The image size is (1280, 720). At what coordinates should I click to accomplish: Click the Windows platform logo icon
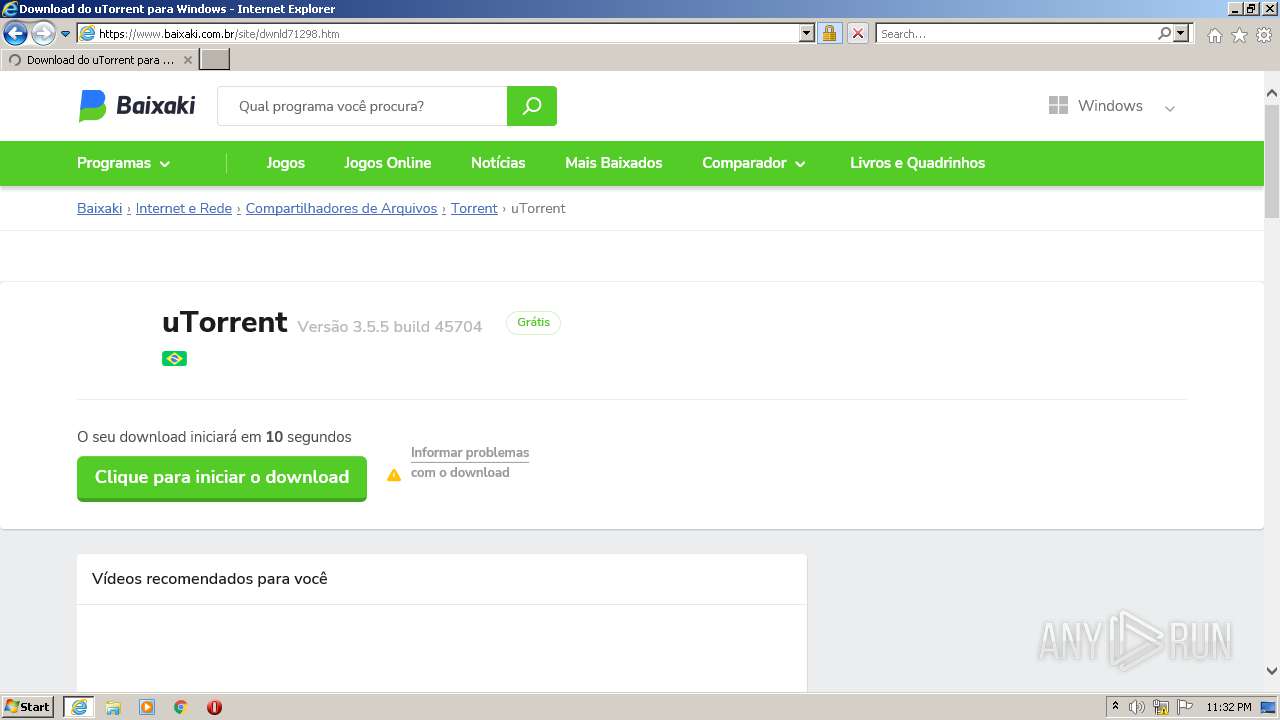pos(1058,105)
